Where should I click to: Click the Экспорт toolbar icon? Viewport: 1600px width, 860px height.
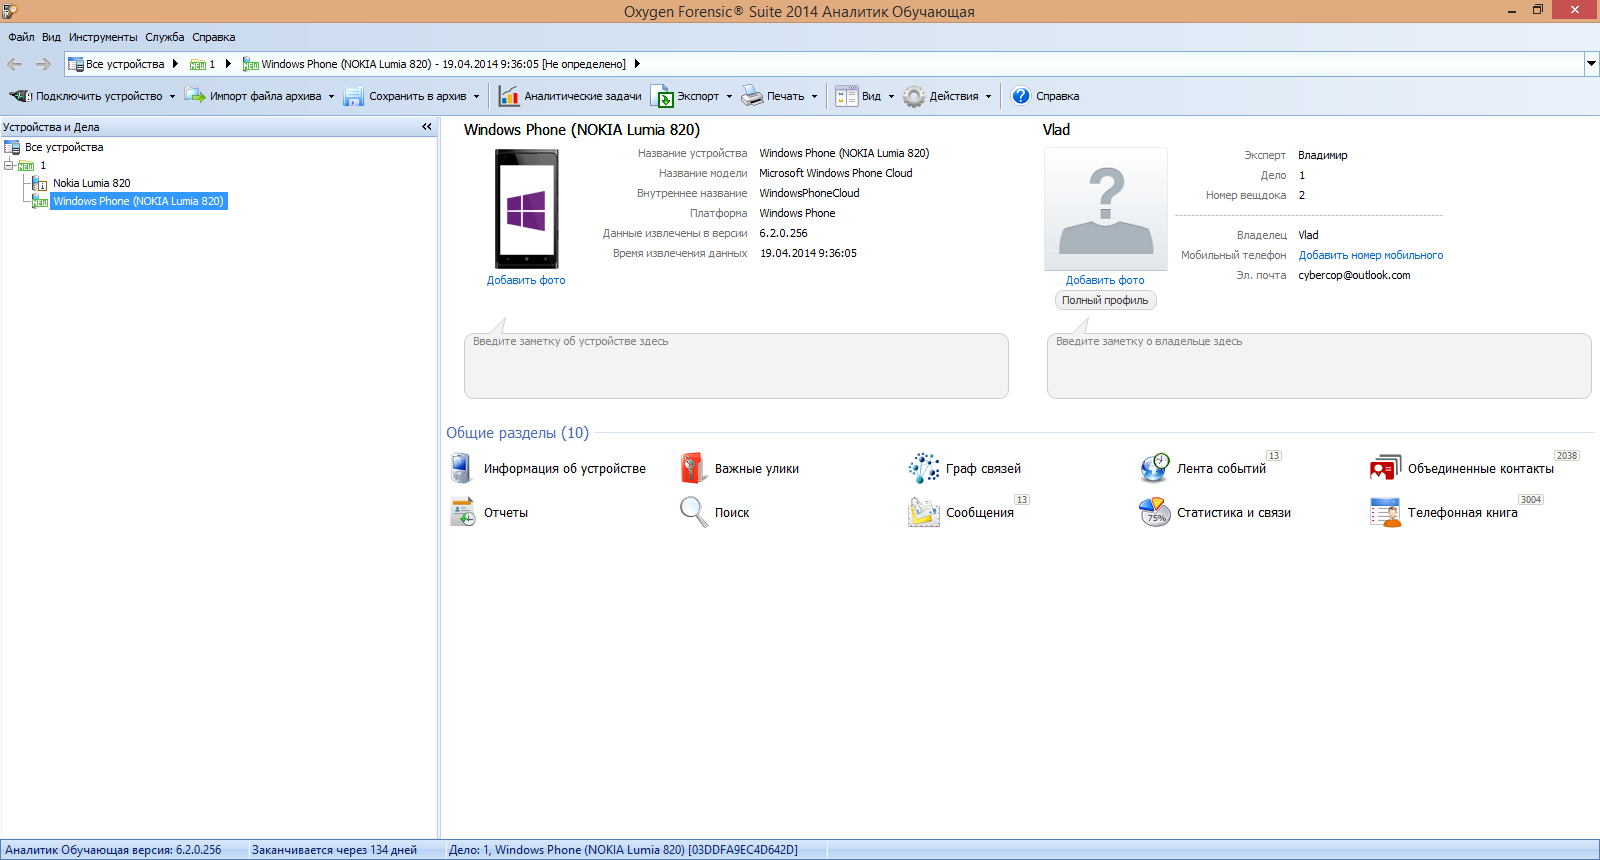coord(662,96)
